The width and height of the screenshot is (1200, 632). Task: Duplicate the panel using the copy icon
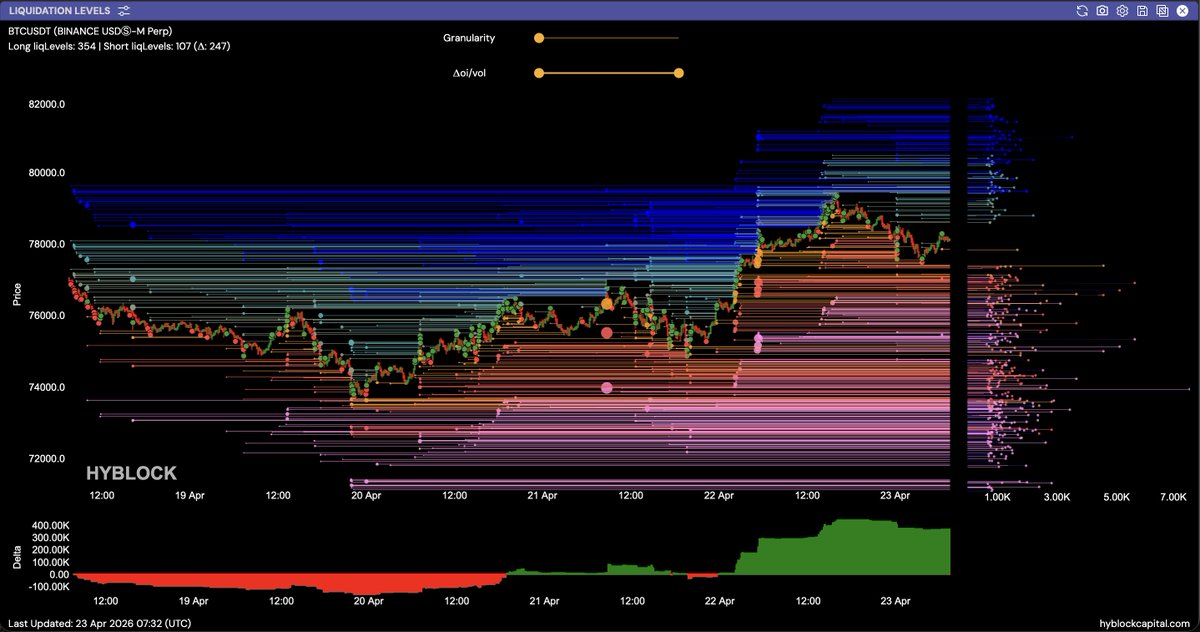pyautogui.click(x=1162, y=10)
